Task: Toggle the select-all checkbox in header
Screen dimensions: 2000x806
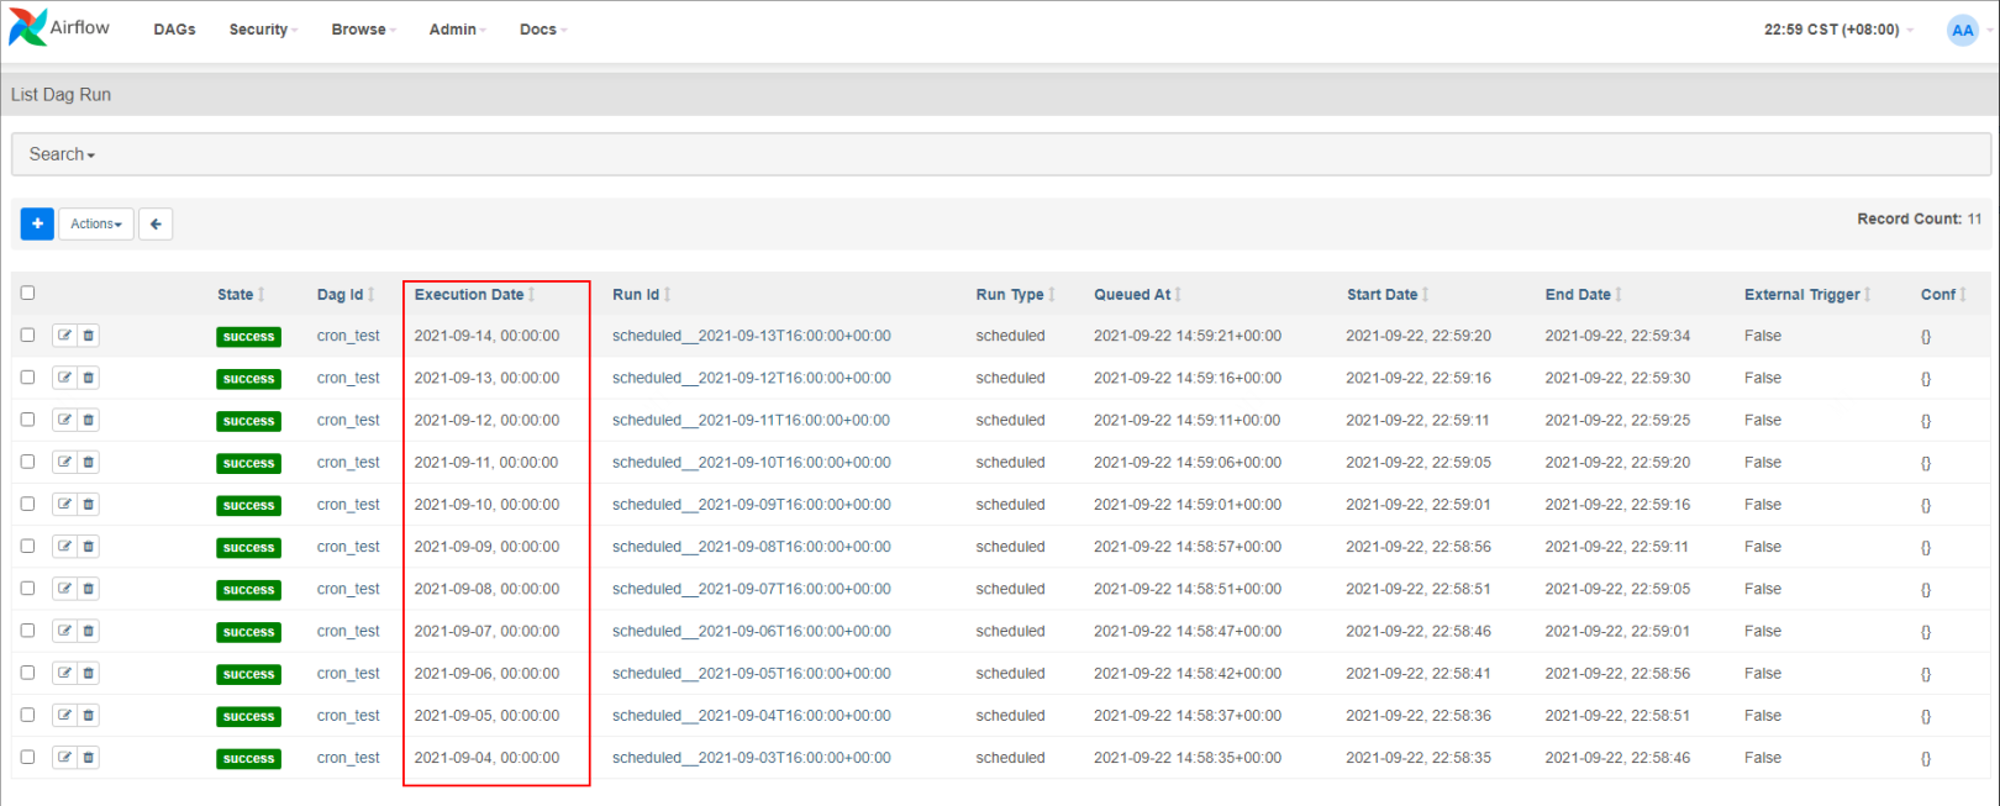Action: 28,293
